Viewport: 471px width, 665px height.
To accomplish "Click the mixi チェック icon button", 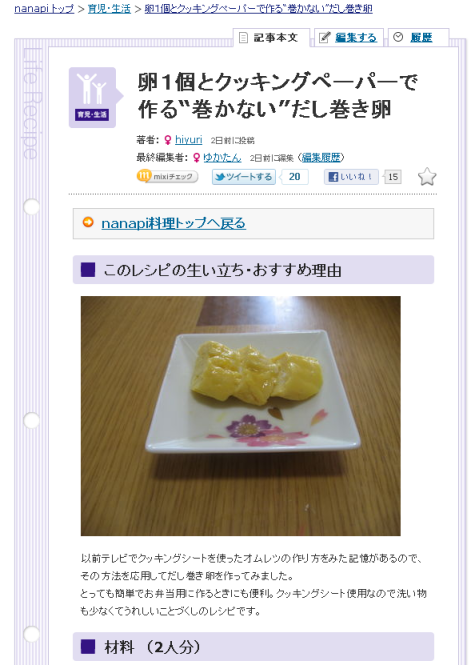I will [167, 176].
